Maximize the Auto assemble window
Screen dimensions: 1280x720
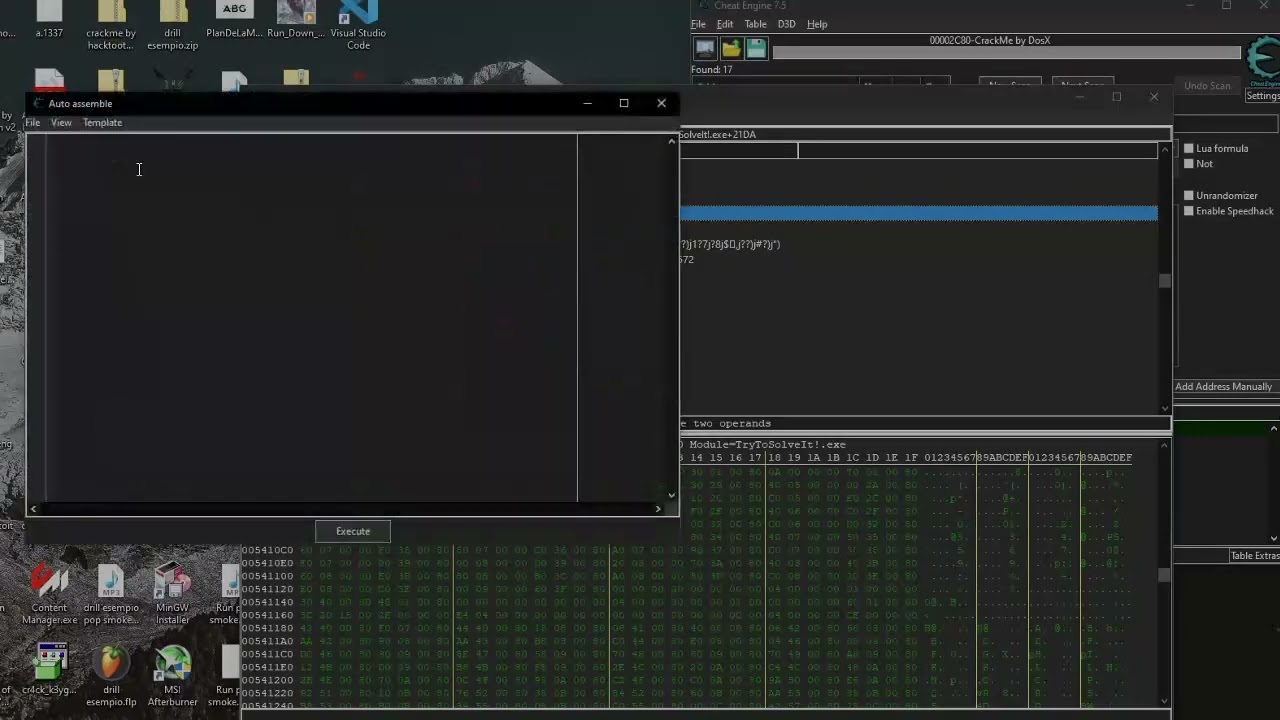(x=624, y=103)
